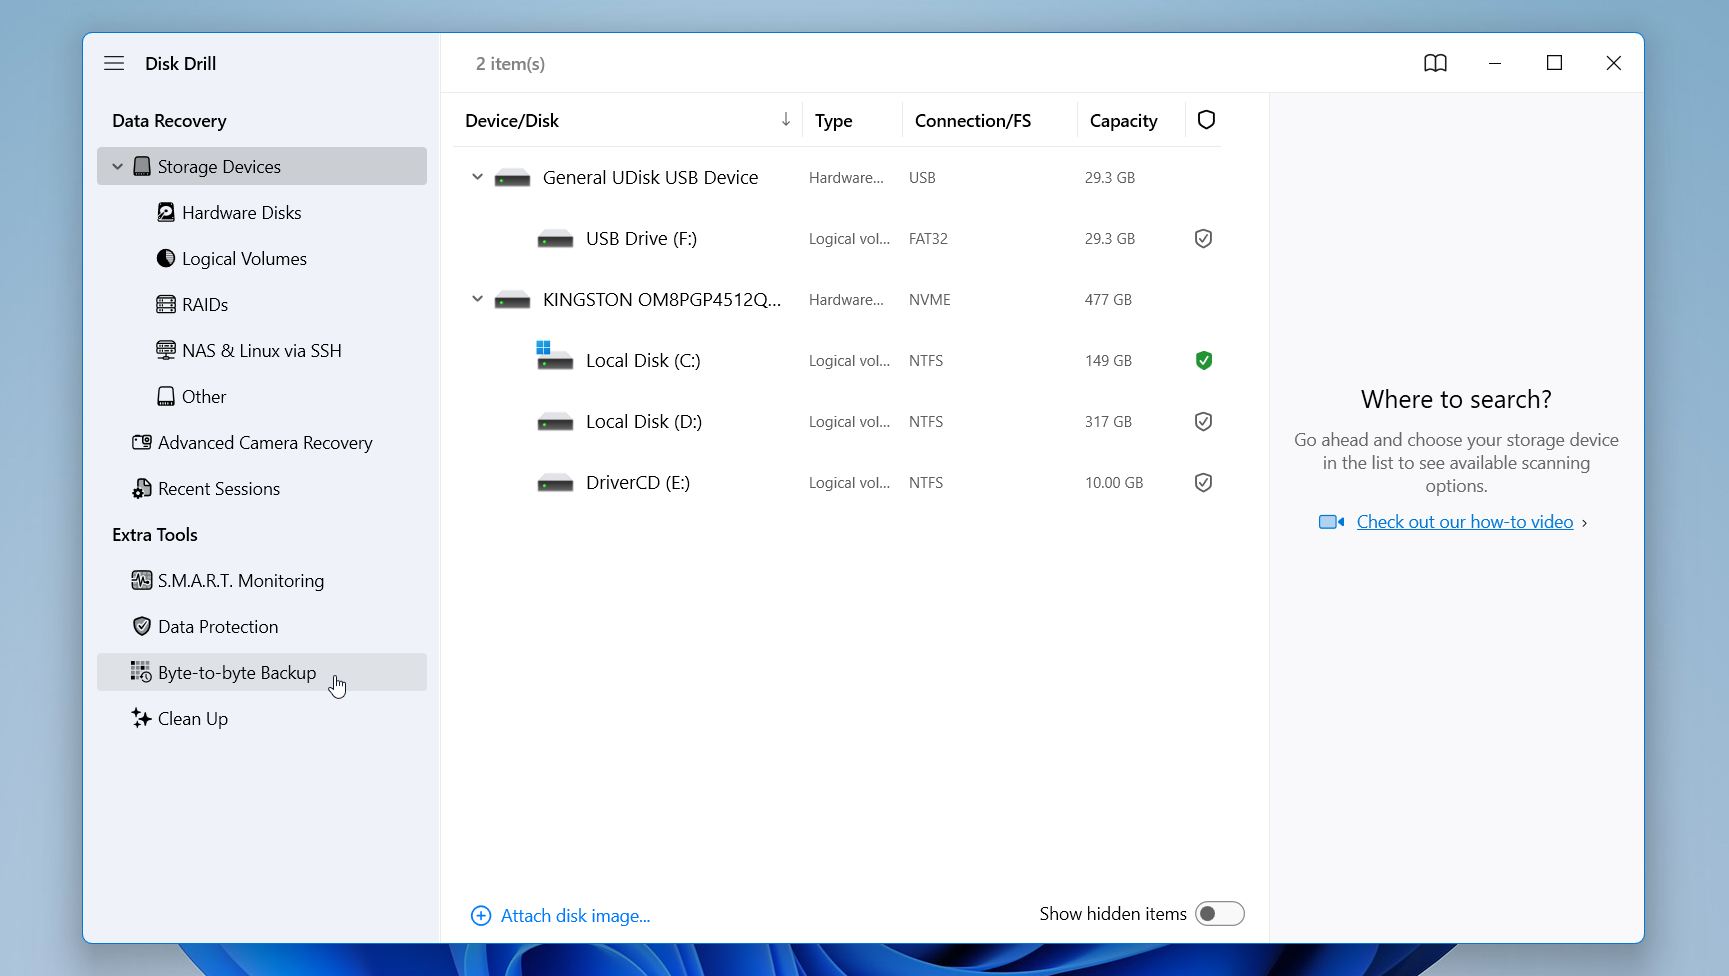Click the Other devices icon

pyautogui.click(x=166, y=396)
